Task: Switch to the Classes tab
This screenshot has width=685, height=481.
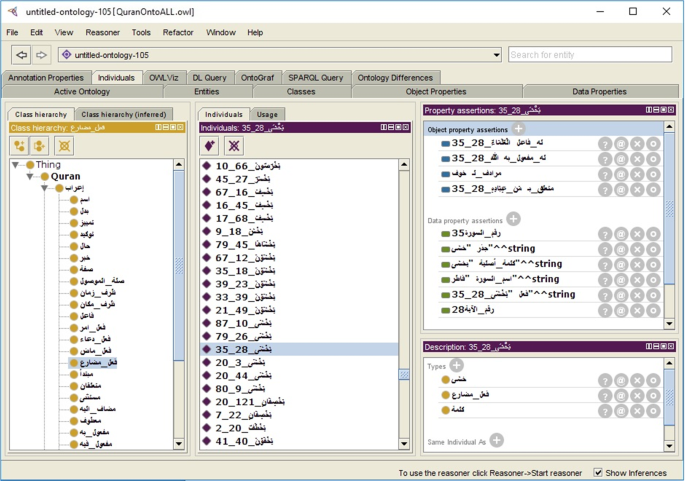Action: [x=301, y=92]
